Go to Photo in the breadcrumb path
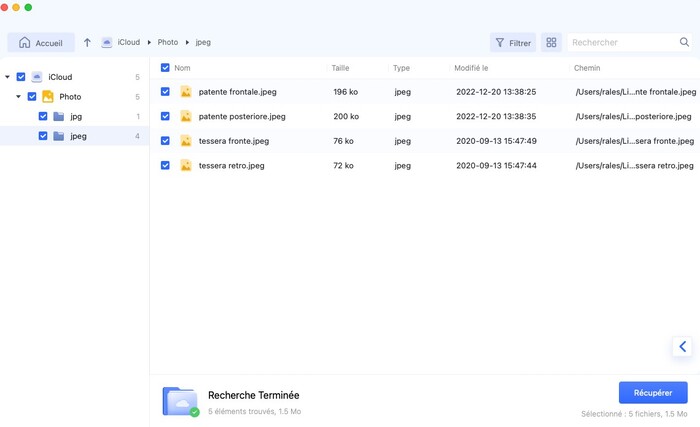 click(169, 43)
